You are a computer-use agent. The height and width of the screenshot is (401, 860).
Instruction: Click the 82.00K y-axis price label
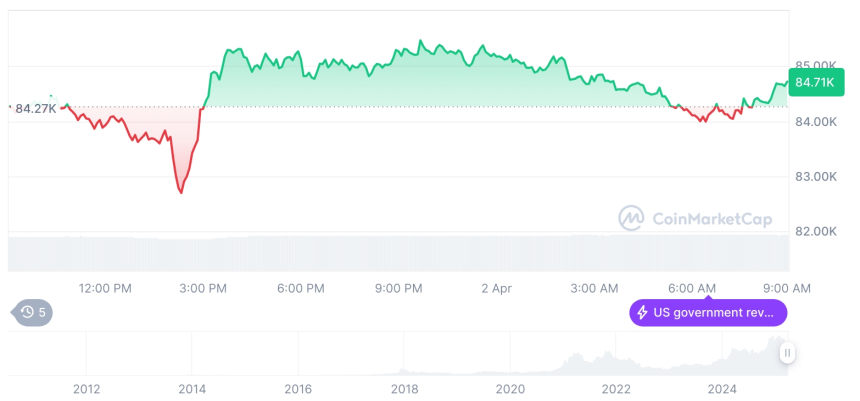coord(813,231)
